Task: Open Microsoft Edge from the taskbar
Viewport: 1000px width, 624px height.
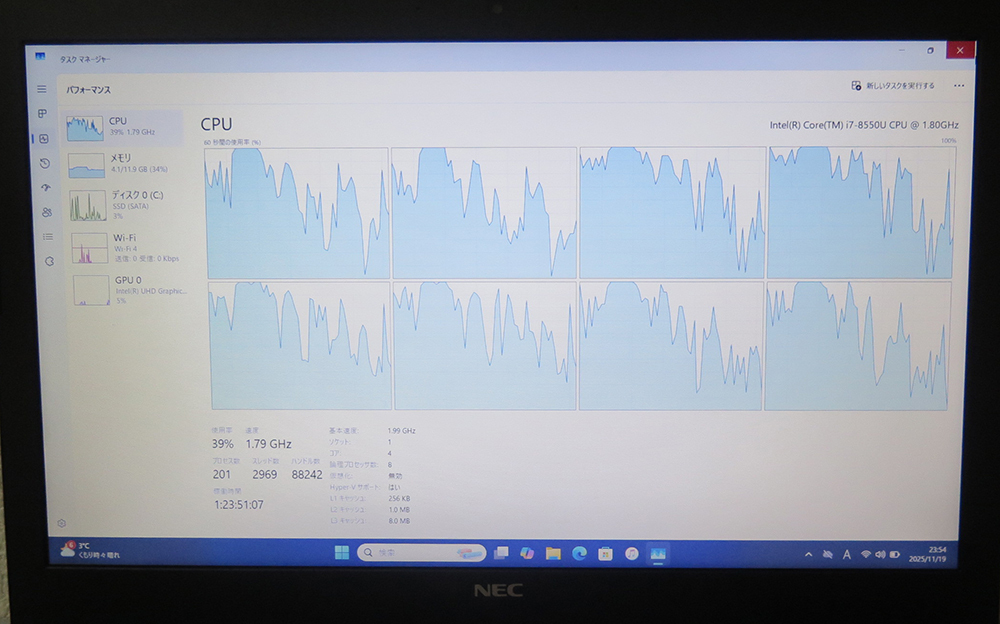Action: 579,553
